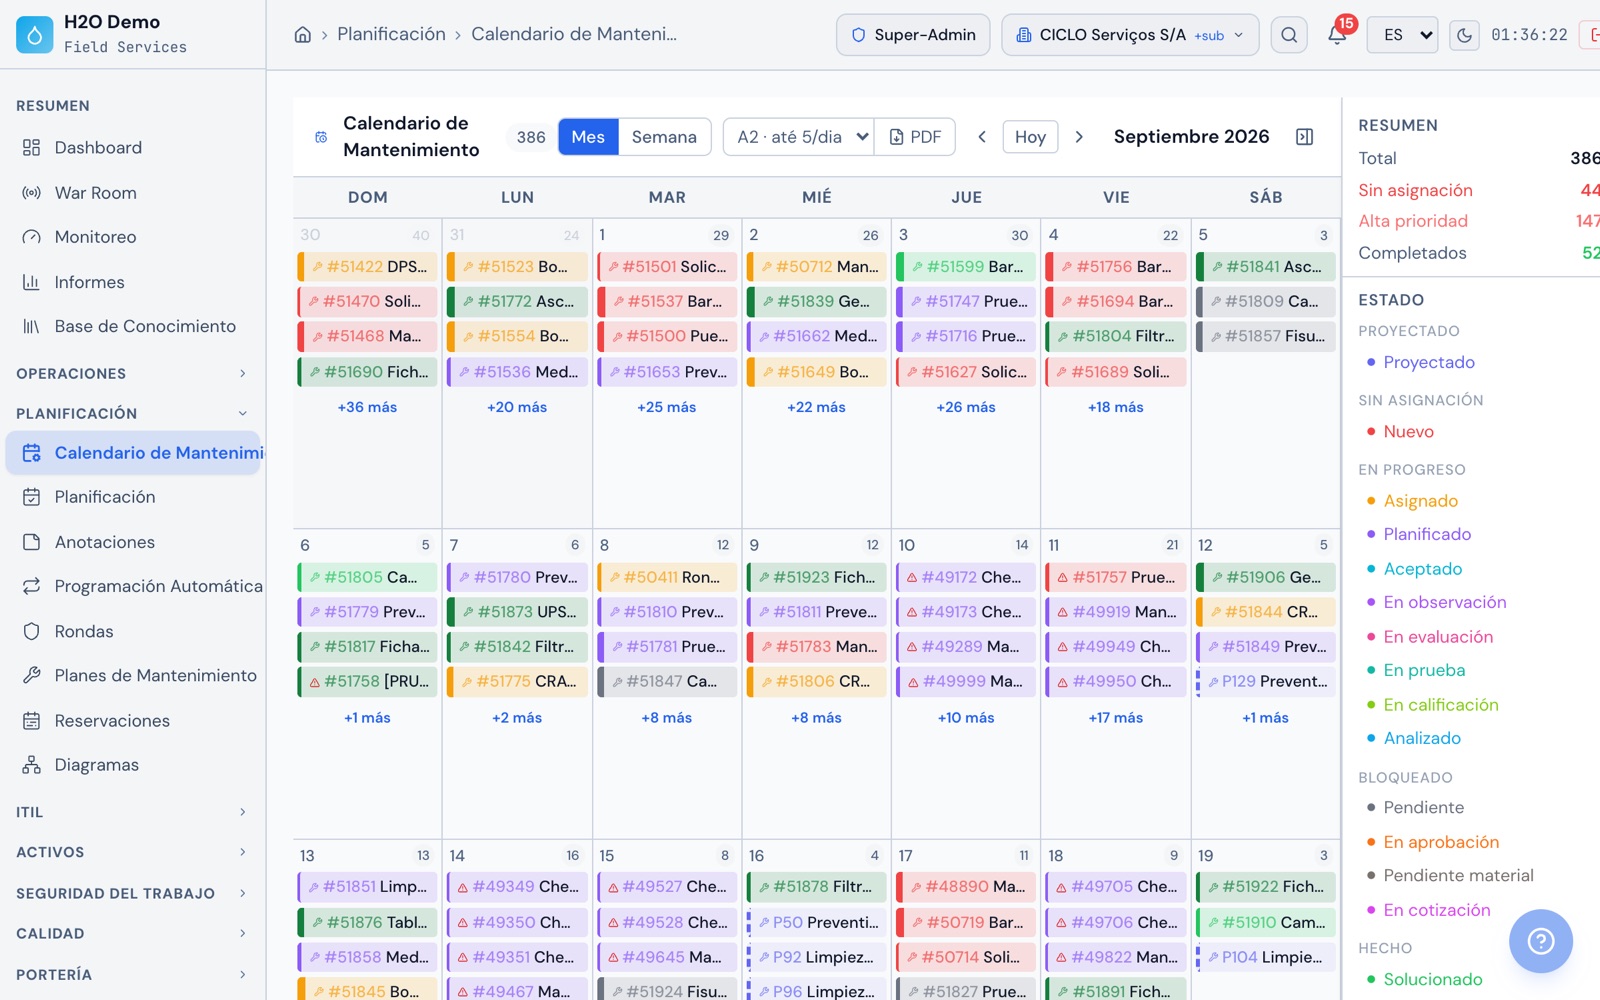The height and width of the screenshot is (1000, 1600).
Task: Open work order #51841 Asc
Action: point(1265,267)
